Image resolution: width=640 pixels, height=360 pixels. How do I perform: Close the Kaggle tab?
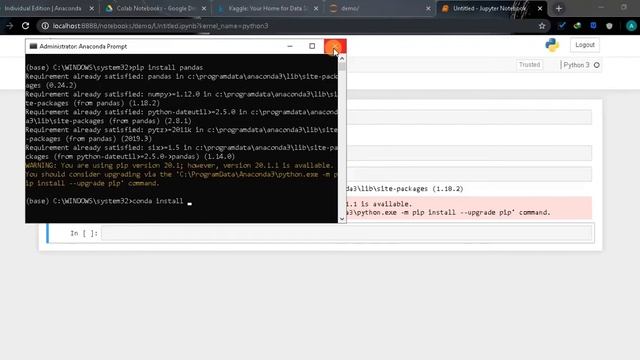tap(316, 8)
